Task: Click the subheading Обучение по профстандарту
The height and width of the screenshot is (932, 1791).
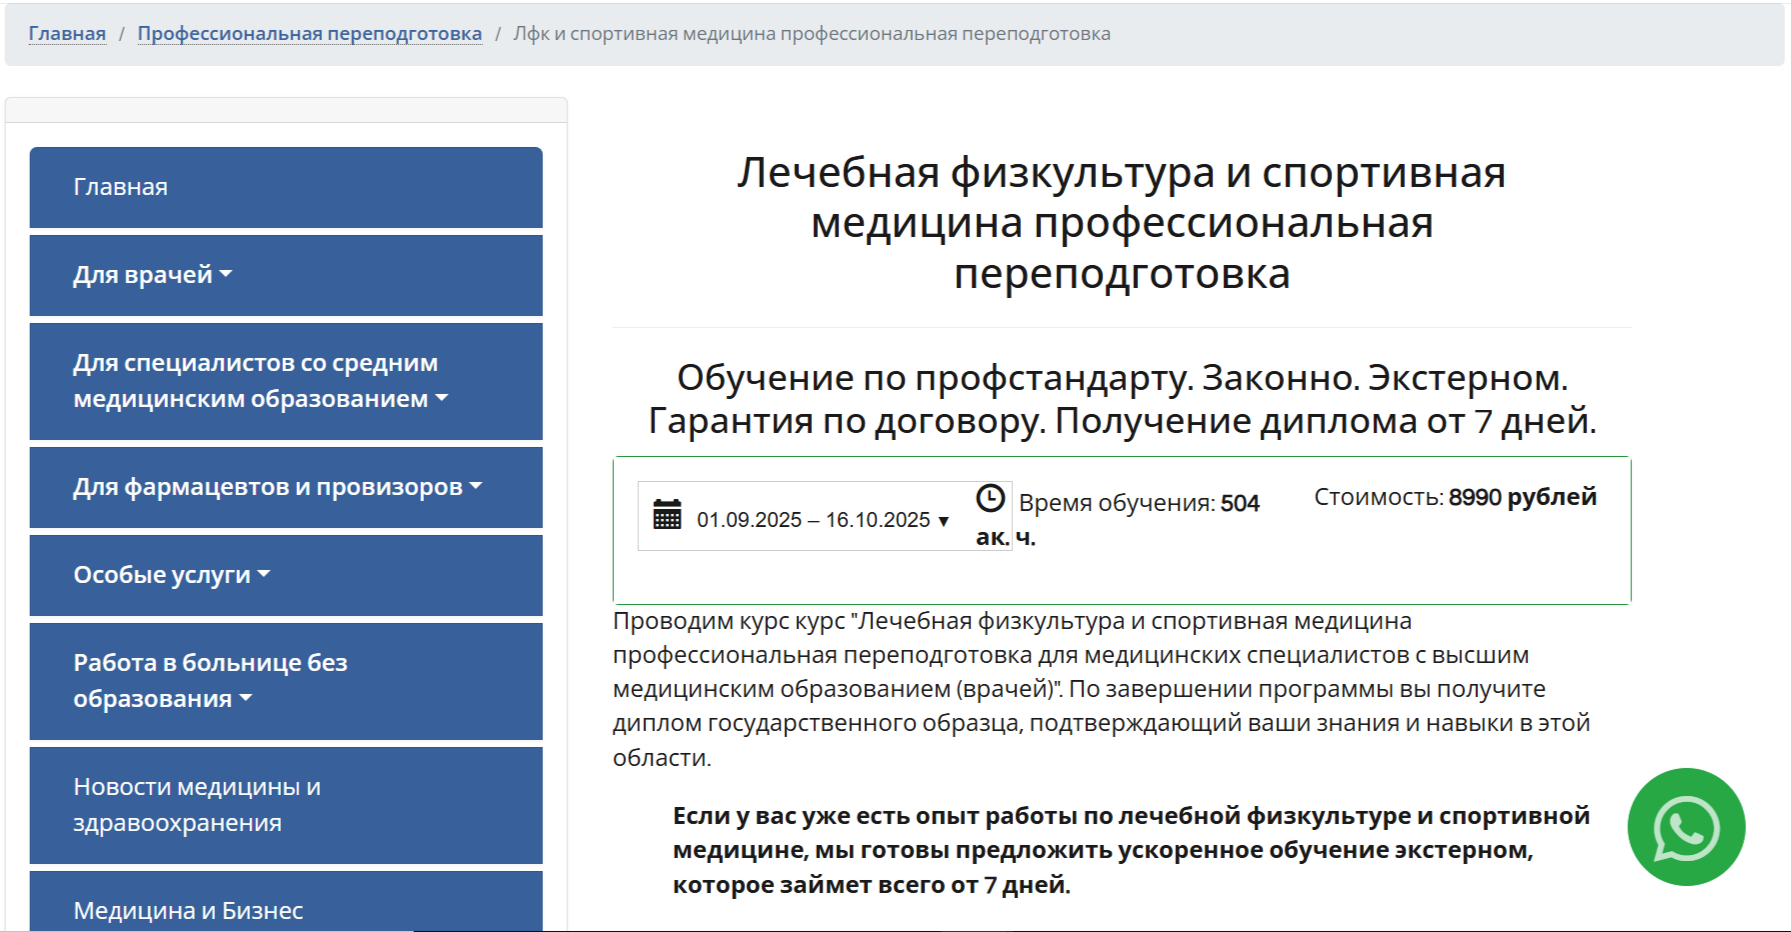Action: click(x=1122, y=399)
